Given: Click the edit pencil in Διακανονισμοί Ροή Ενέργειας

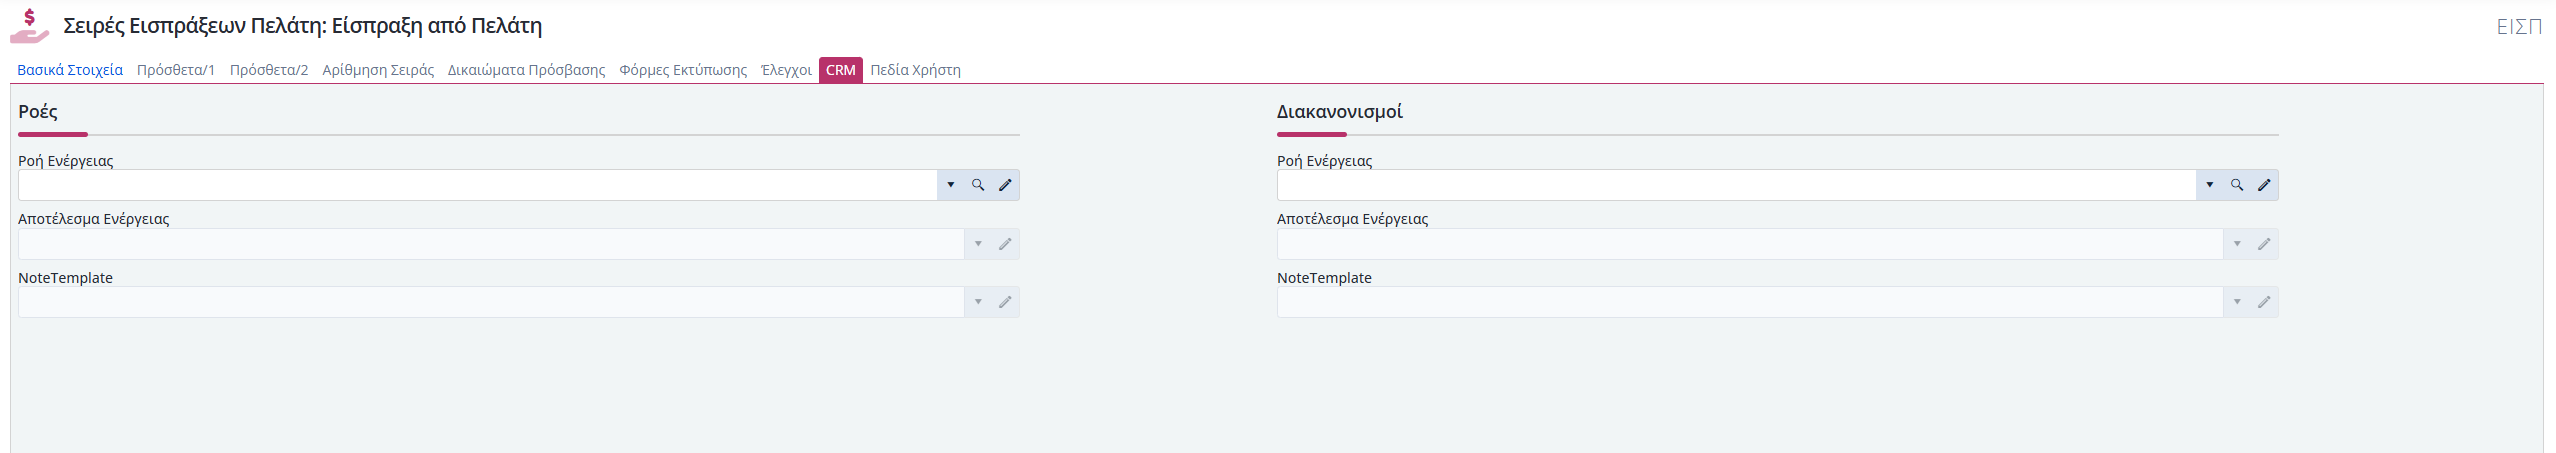Looking at the screenshot, I should pyautogui.click(x=2264, y=185).
